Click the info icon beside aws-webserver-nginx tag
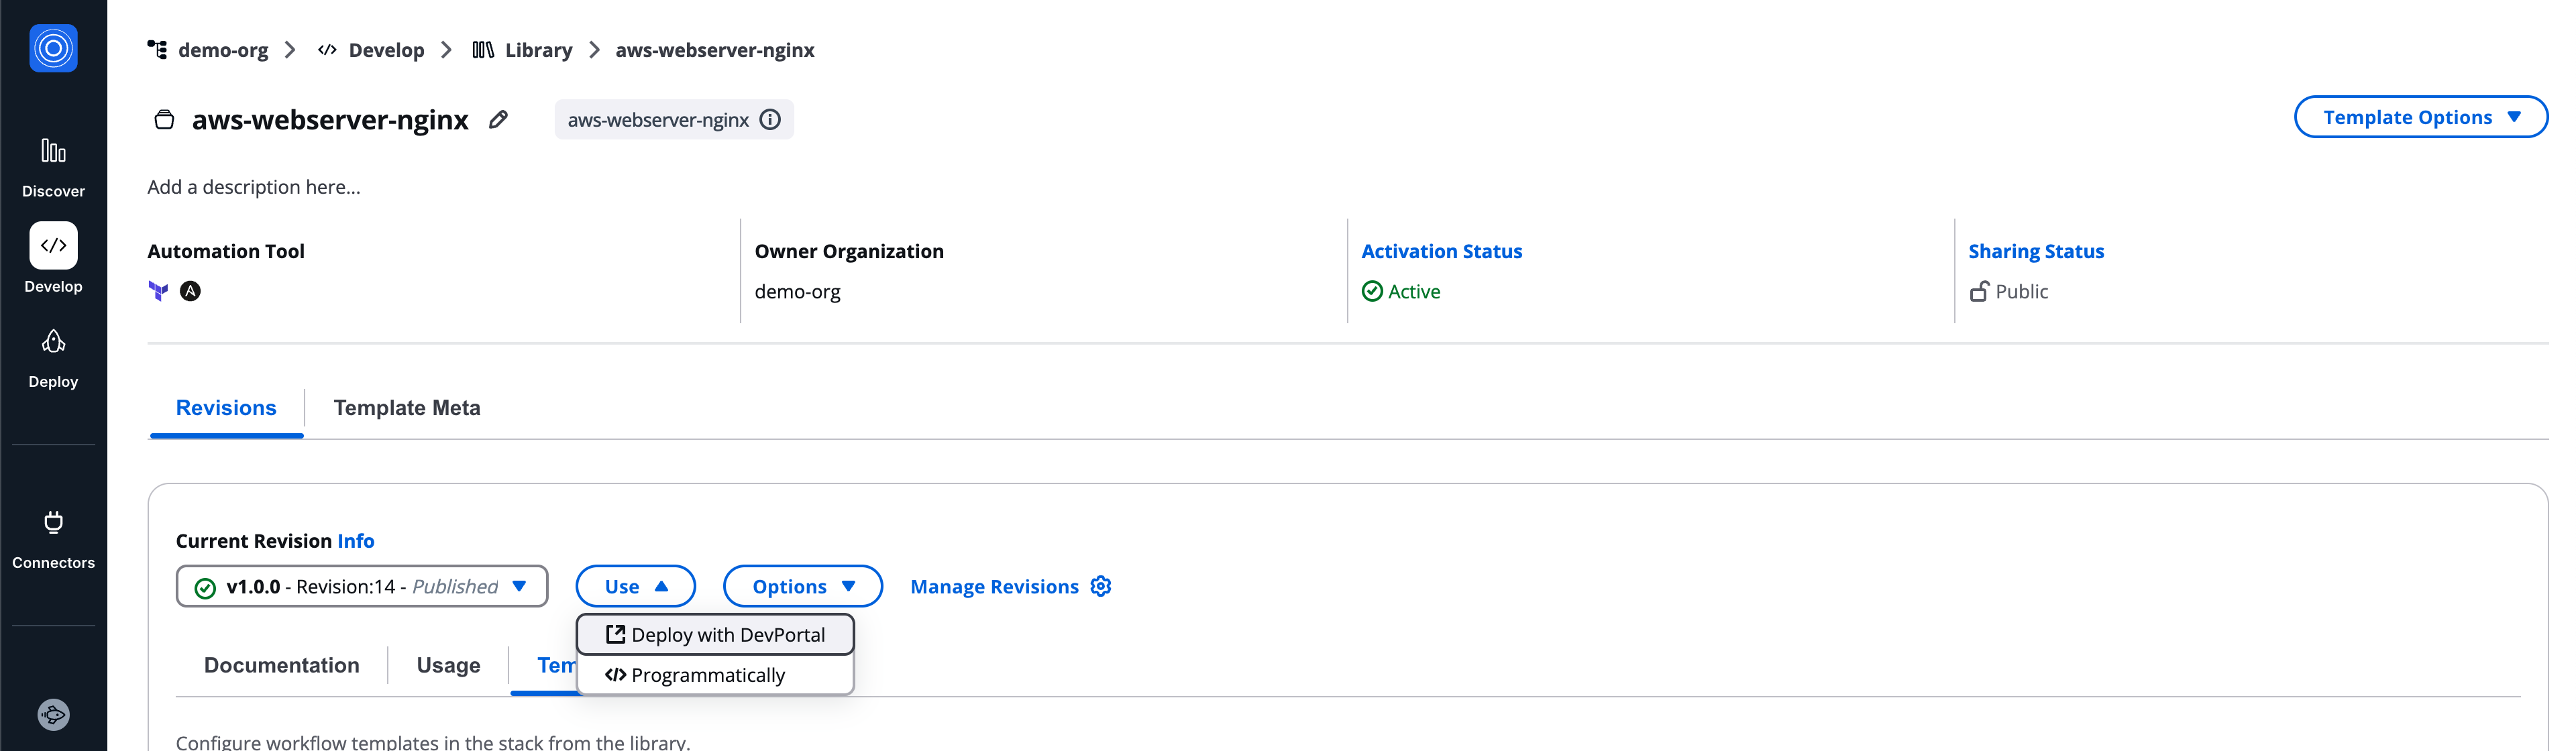 [x=770, y=120]
